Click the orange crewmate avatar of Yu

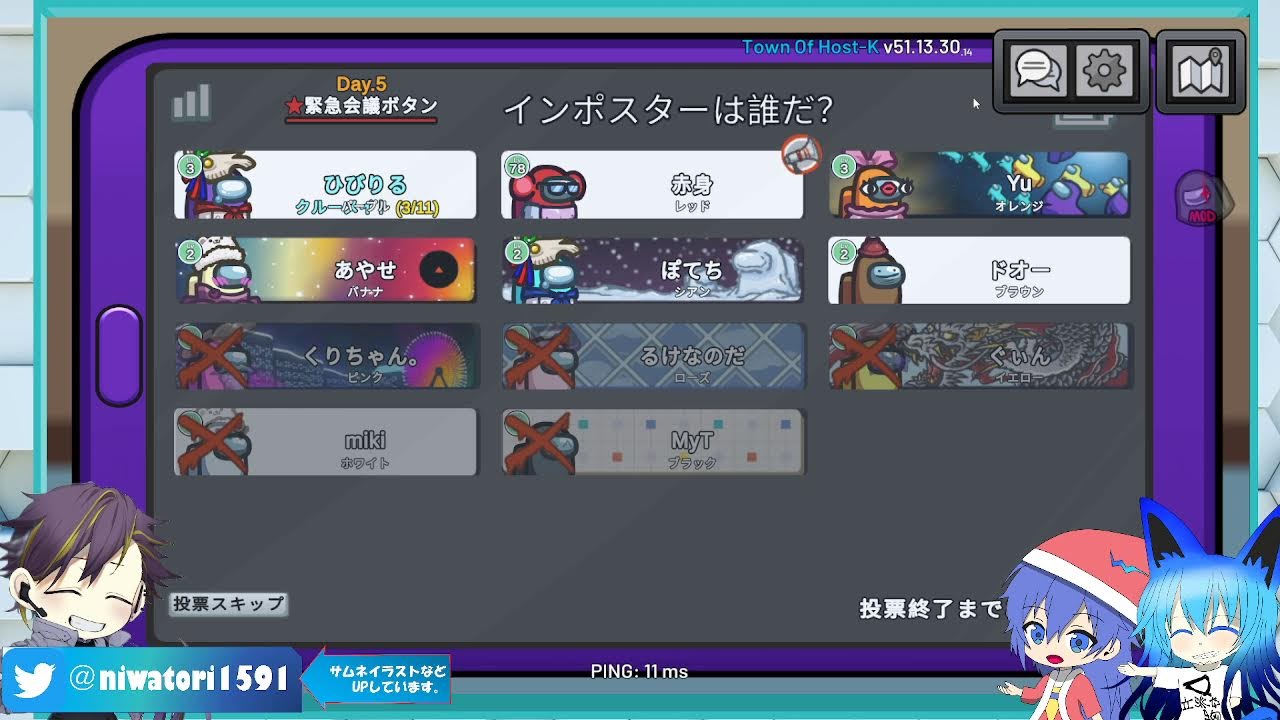point(873,188)
